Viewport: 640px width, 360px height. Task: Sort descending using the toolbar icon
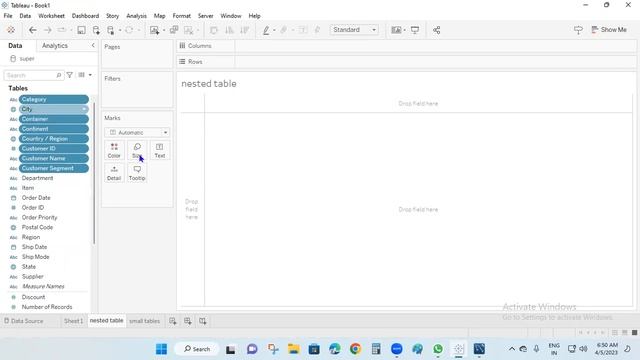[244, 30]
